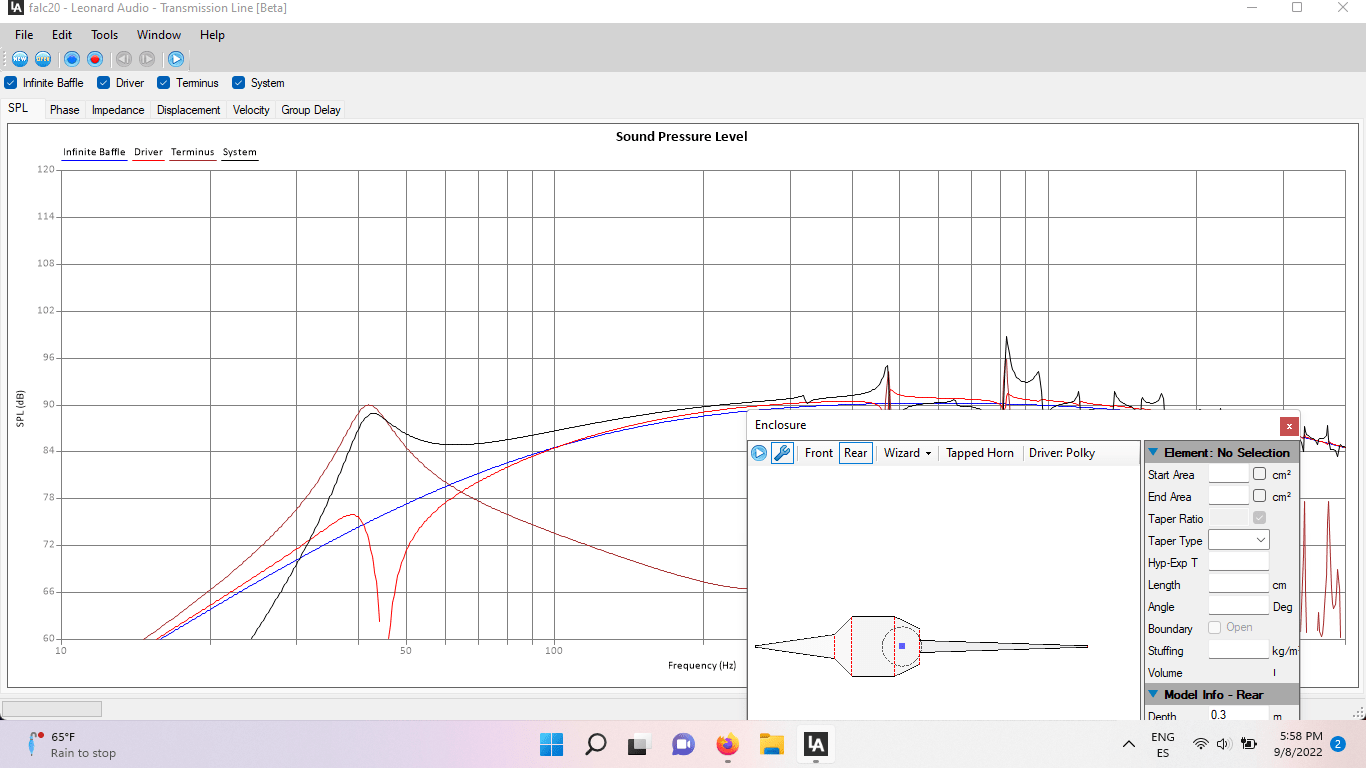This screenshot has height=768, width=1366.
Task: Switch to the Displacement tab
Action: pyautogui.click(x=189, y=110)
